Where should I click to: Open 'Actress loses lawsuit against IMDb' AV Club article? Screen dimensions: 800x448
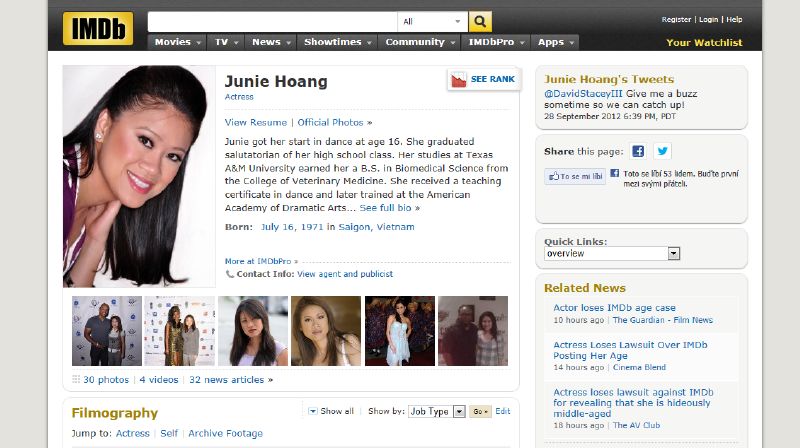pos(633,403)
